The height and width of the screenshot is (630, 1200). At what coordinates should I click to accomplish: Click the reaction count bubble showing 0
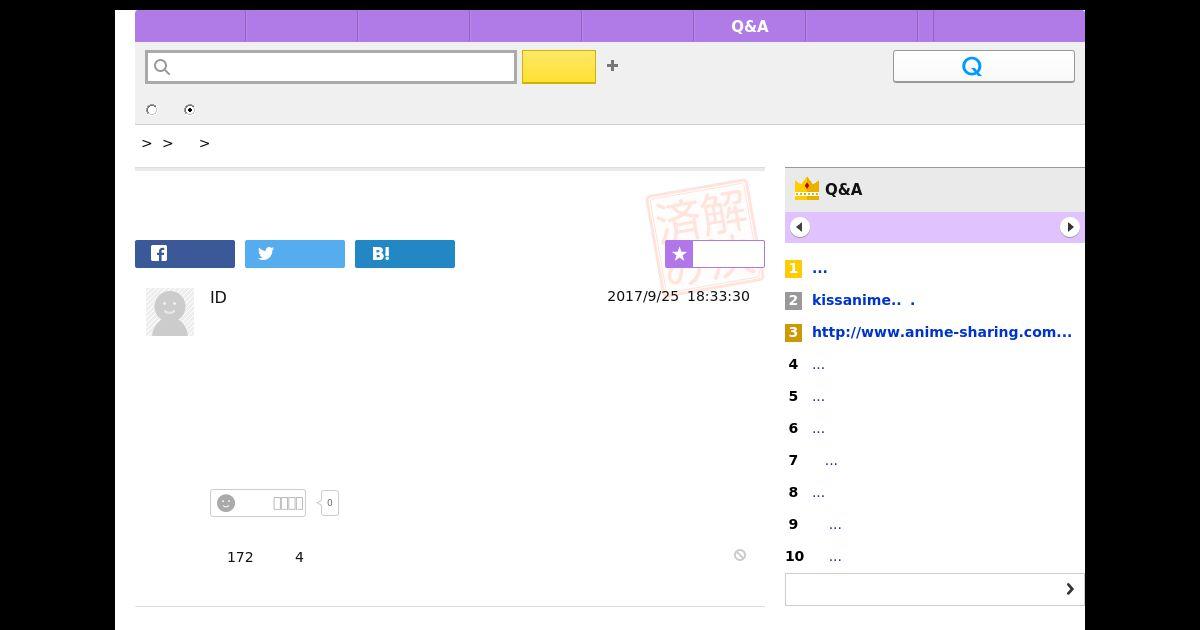point(329,503)
